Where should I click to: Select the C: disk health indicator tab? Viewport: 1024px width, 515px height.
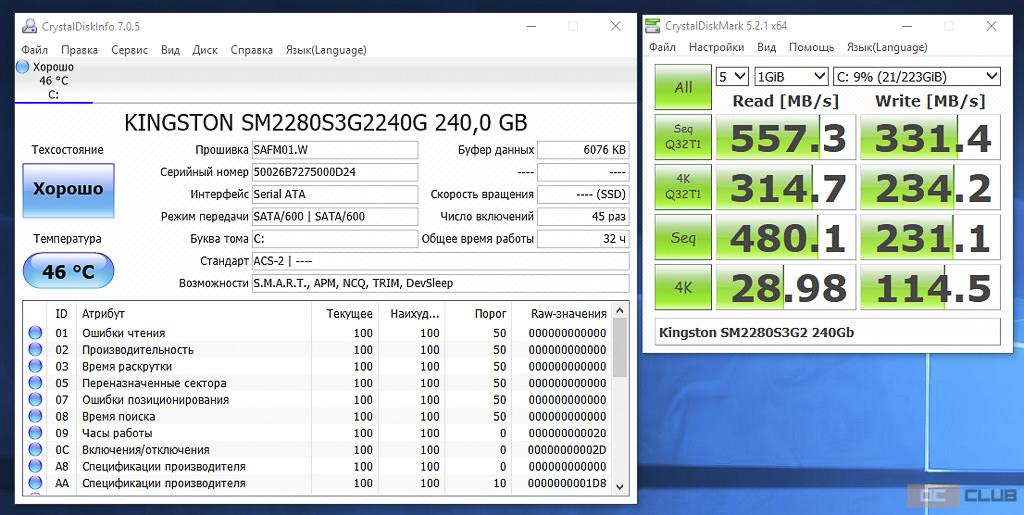[x=53, y=81]
